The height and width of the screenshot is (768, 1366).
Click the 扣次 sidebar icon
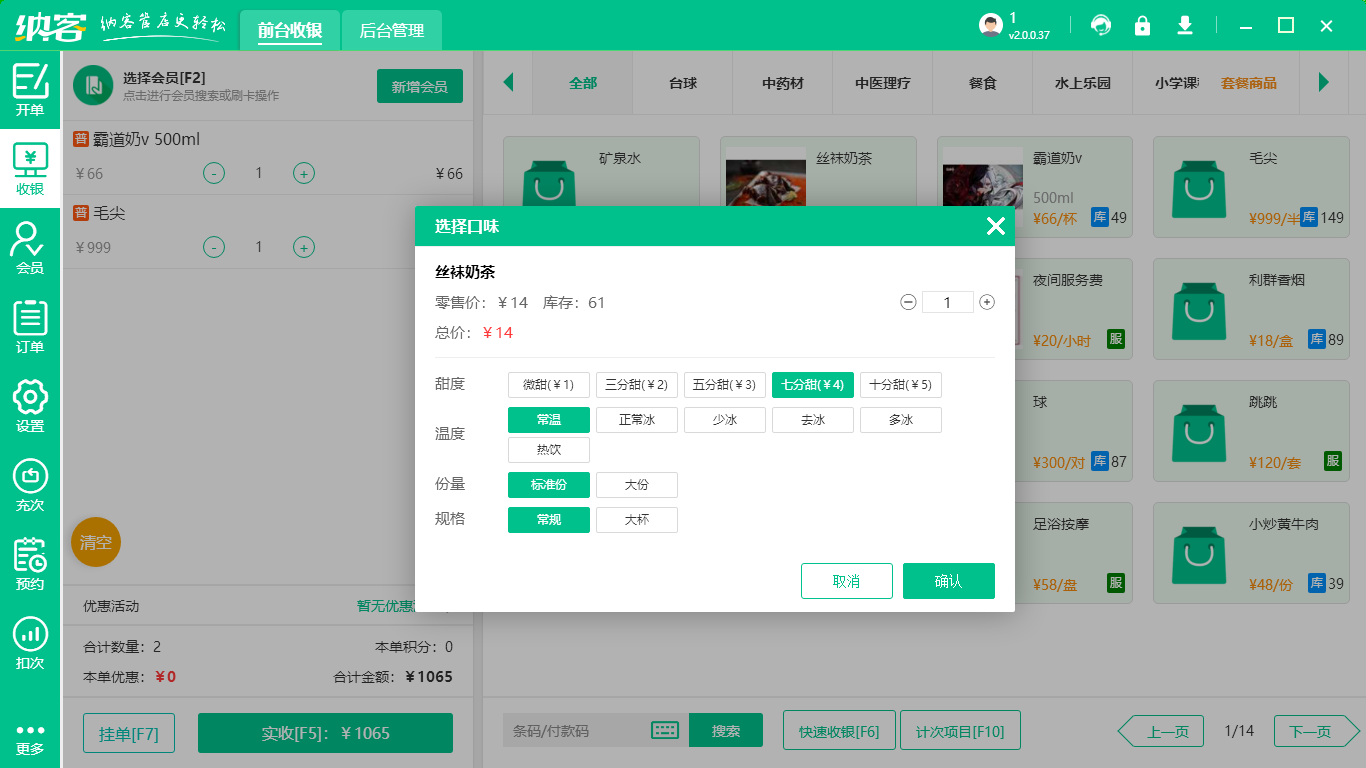pyautogui.click(x=30, y=640)
